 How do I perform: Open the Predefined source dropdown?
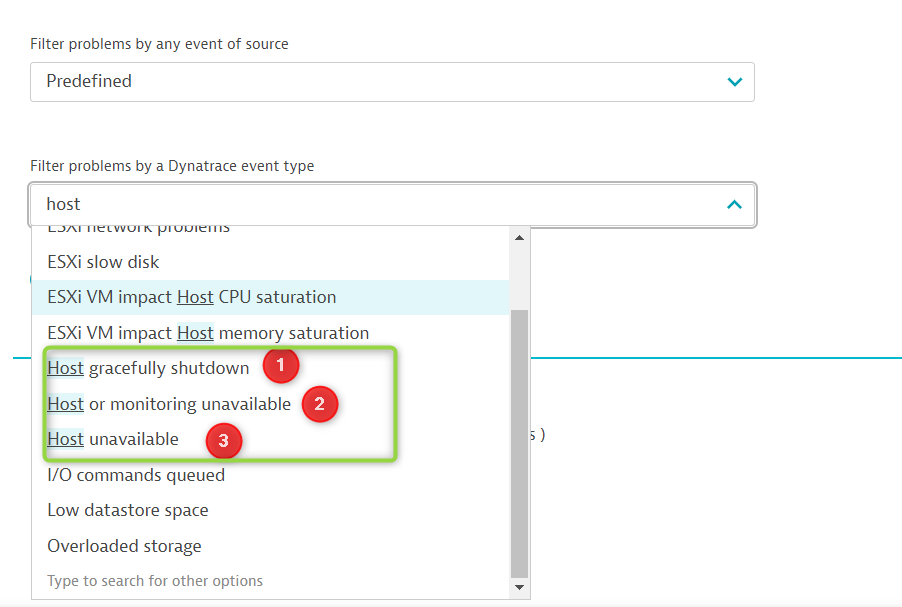(391, 82)
